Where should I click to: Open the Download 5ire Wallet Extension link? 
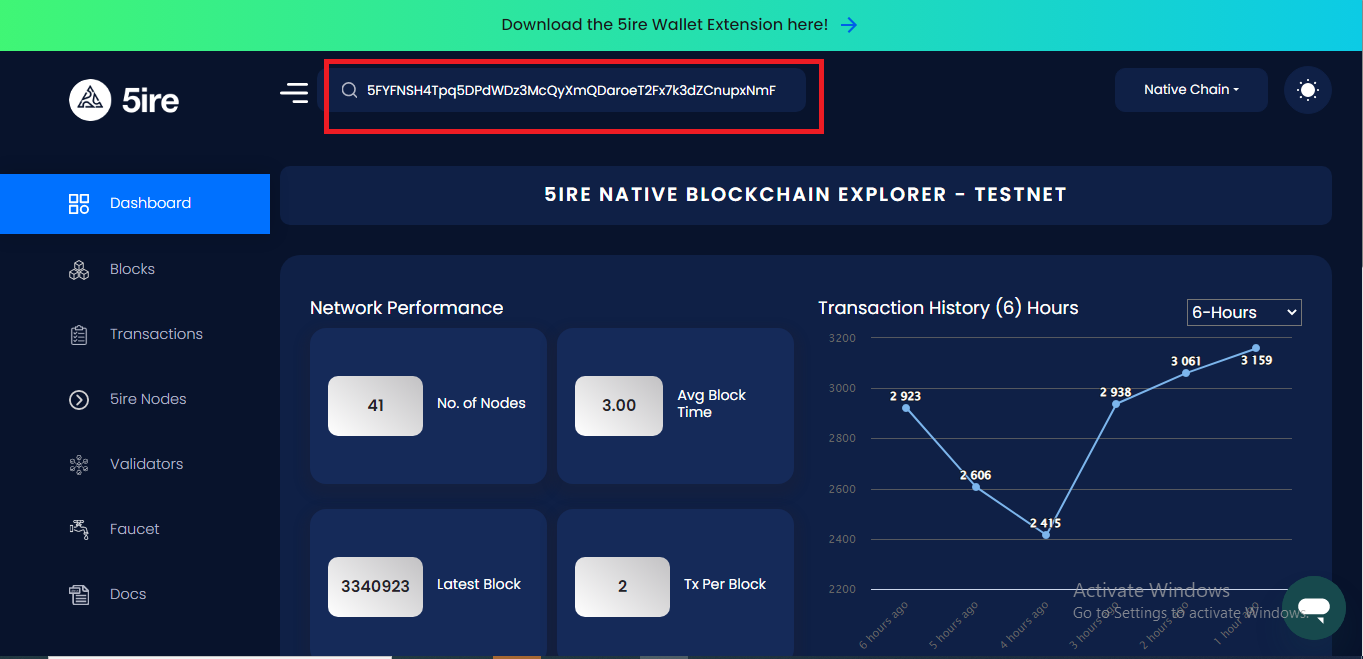coord(664,24)
